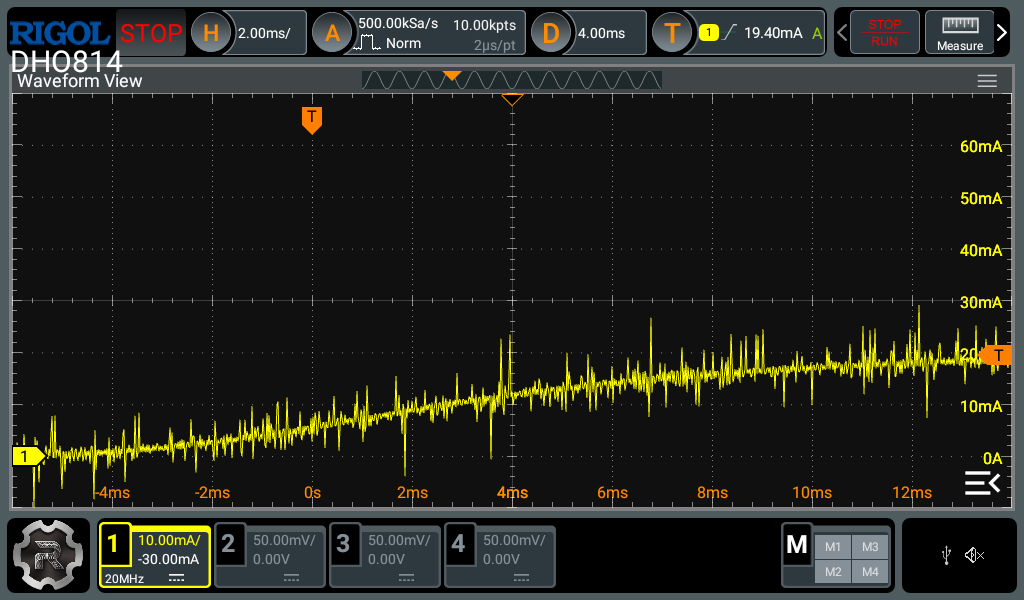Open trigger settings via T icon

click(672, 33)
